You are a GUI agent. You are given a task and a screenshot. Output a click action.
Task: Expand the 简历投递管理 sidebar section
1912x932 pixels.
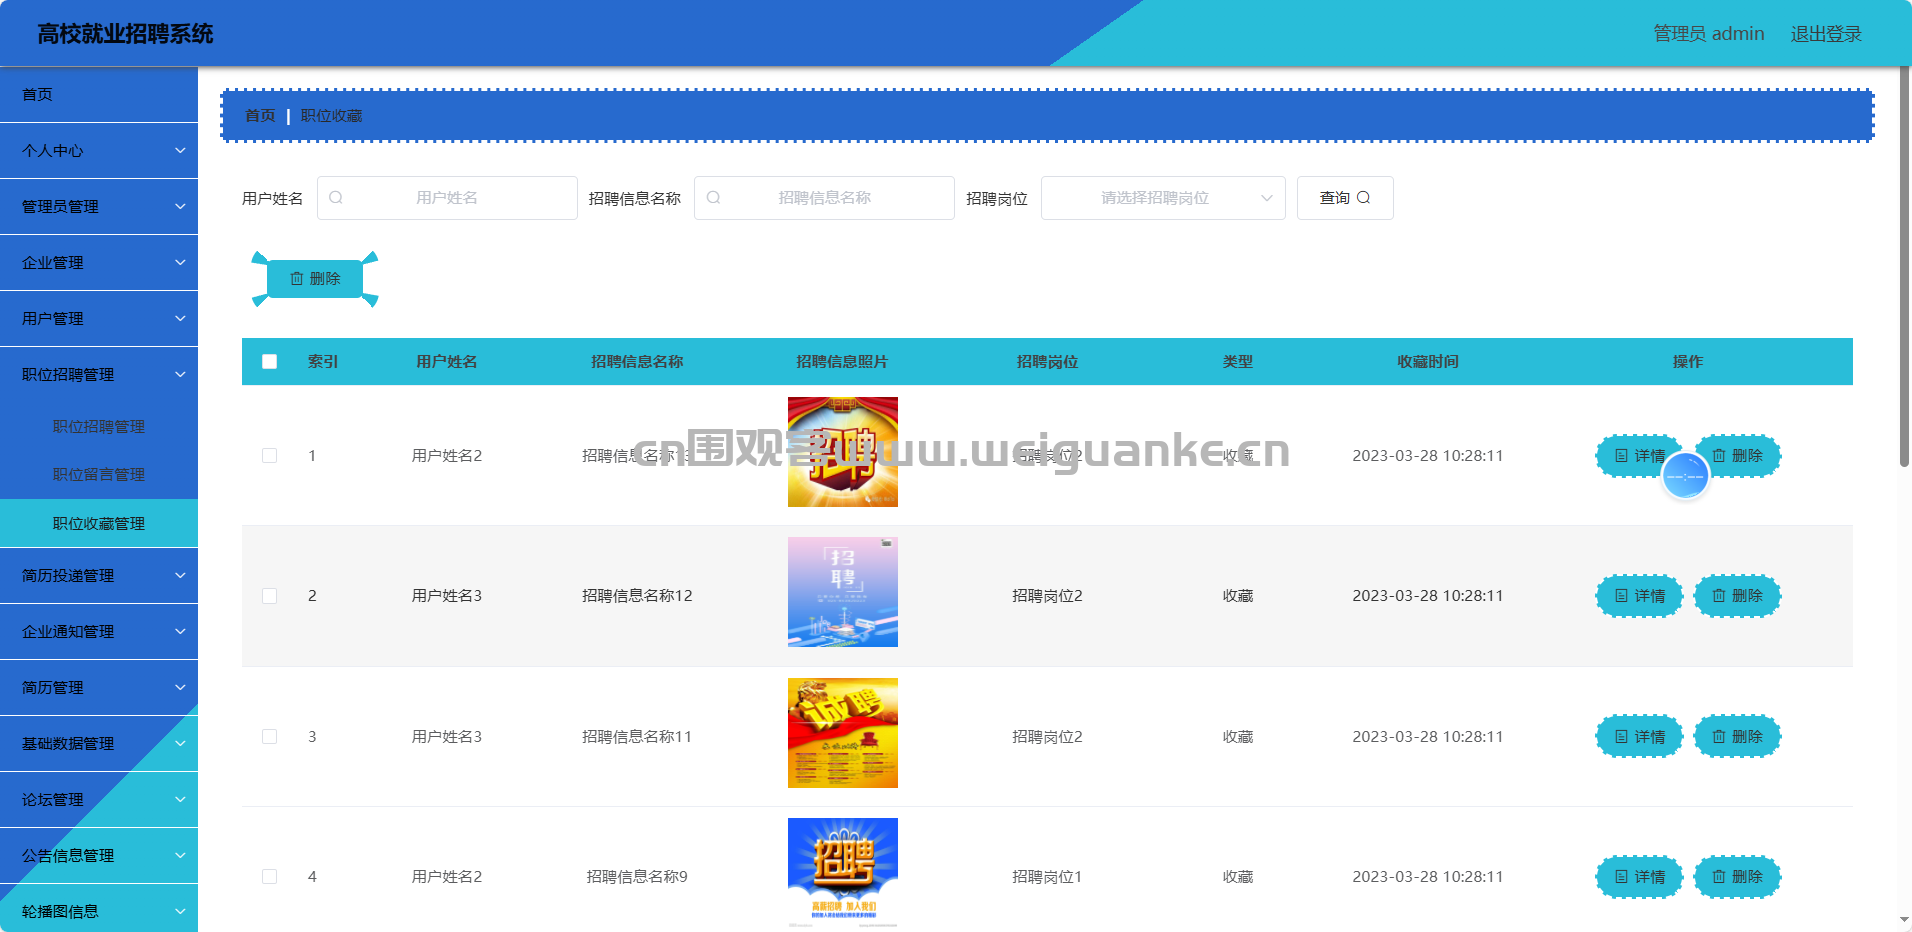pyautogui.click(x=99, y=576)
